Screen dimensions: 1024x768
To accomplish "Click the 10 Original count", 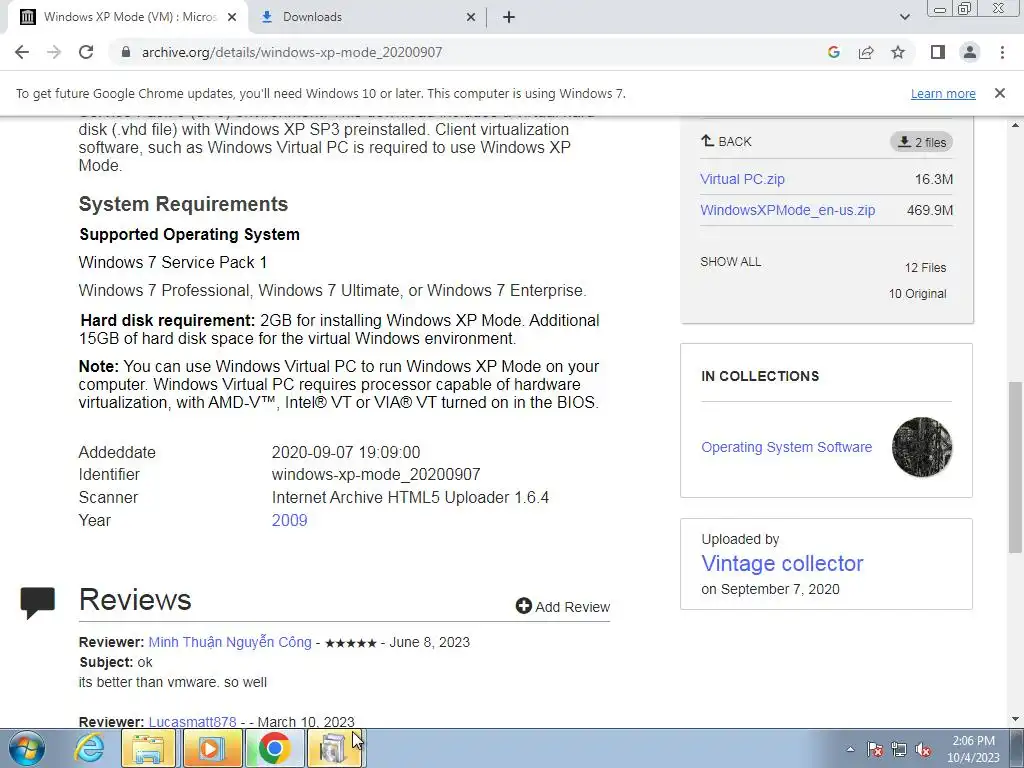I will pos(917,294).
